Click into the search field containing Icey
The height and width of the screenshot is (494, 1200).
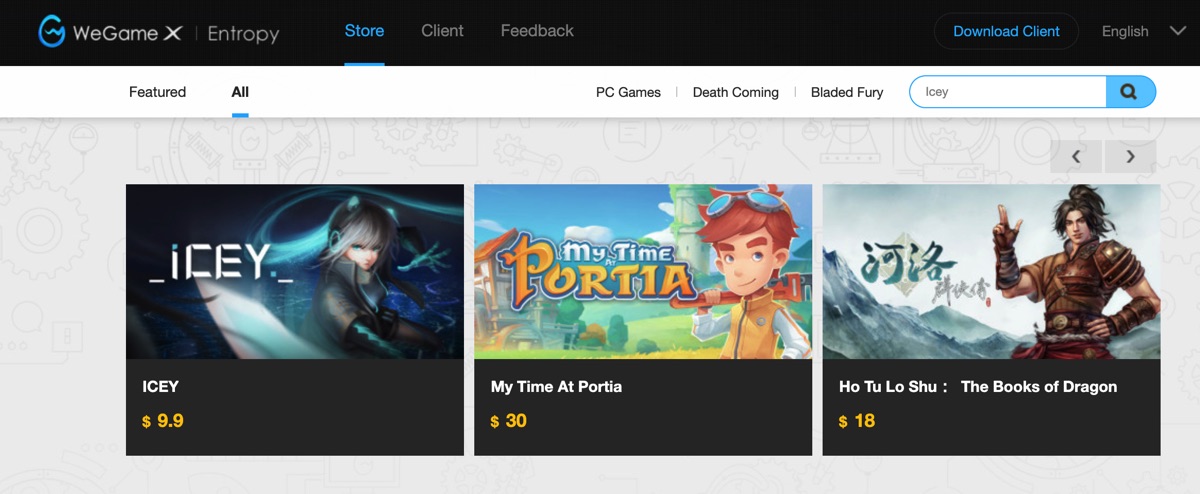[1007, 92]
